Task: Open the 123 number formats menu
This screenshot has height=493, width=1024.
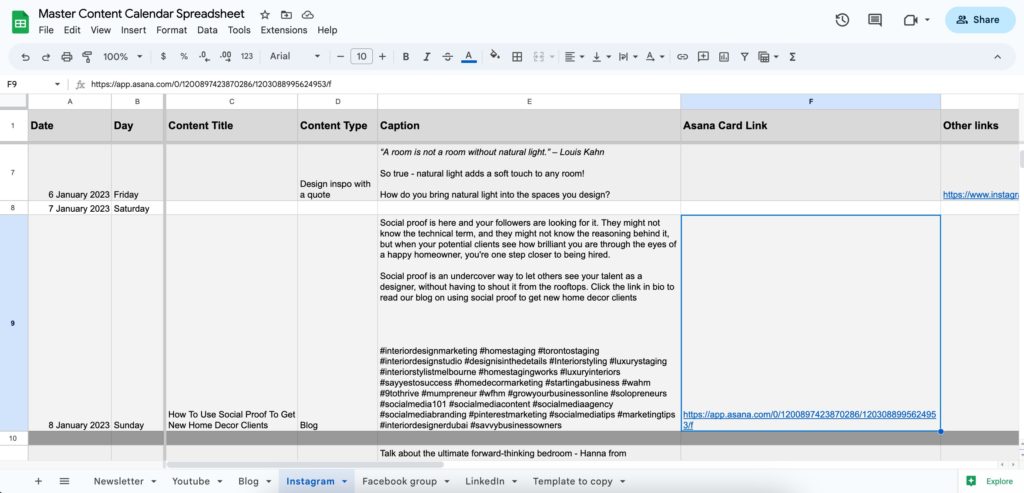Action: (247, 57)
